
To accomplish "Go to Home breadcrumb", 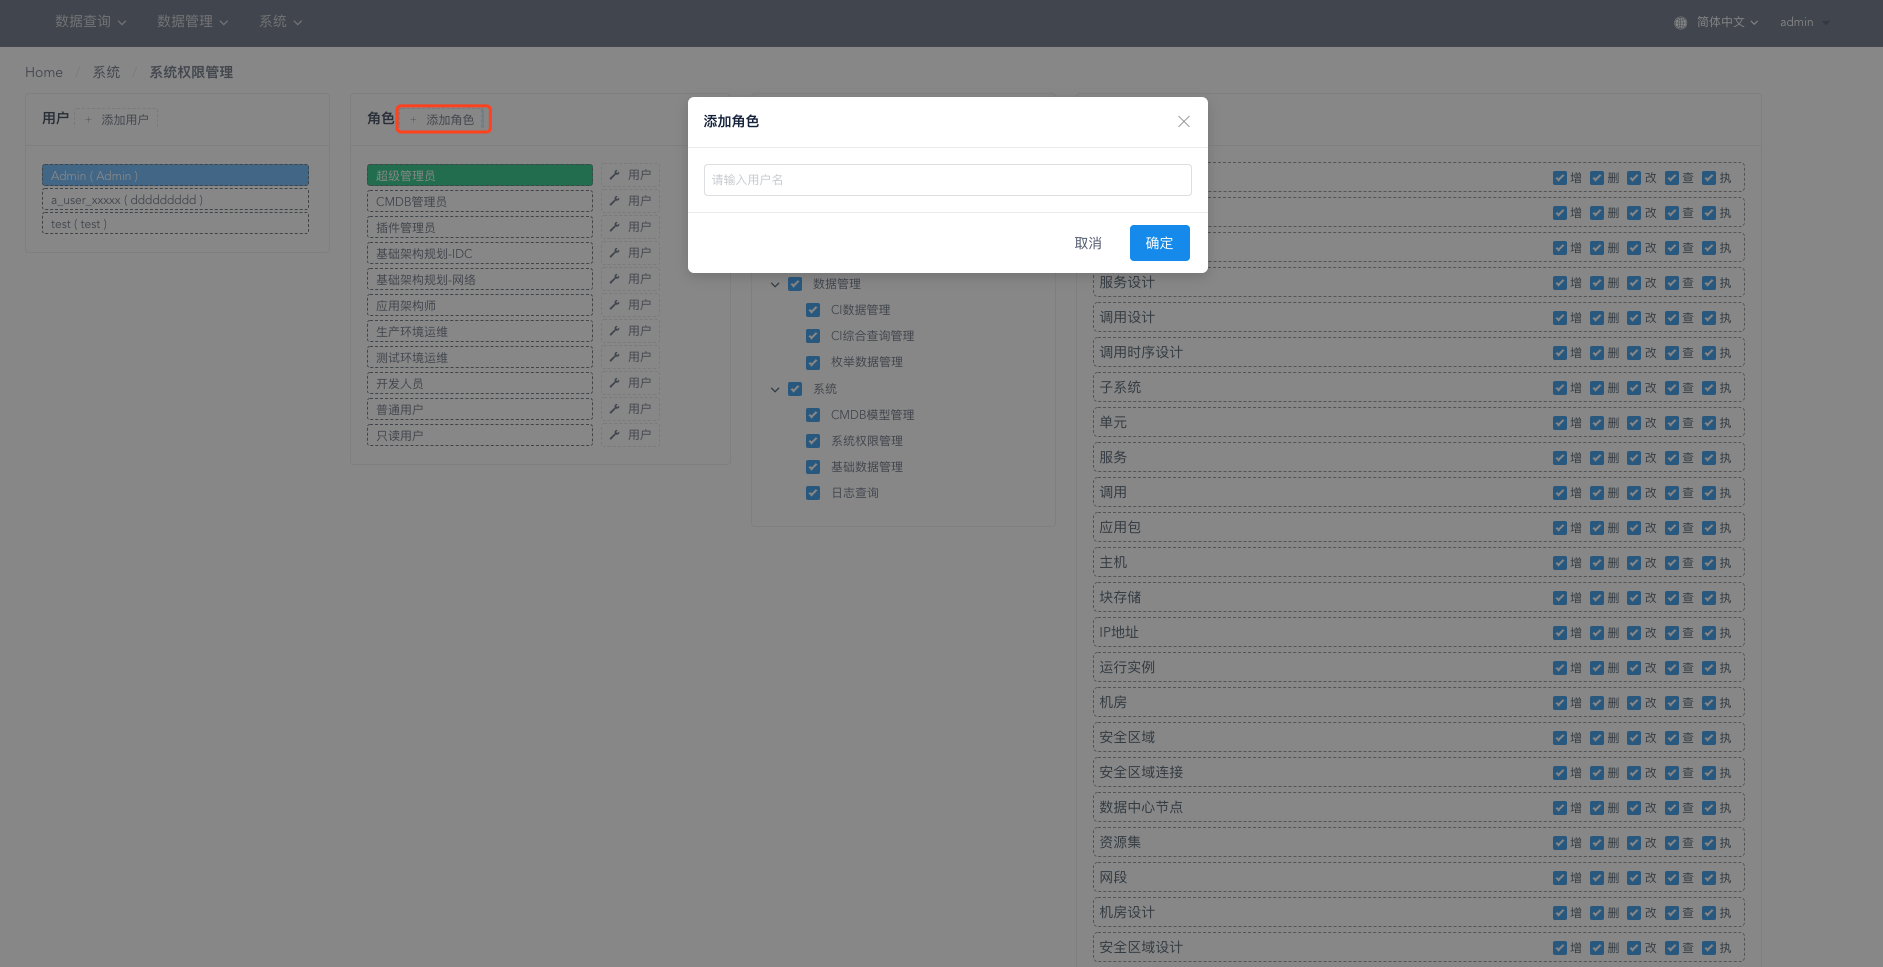I will click(x=44, y=72).
